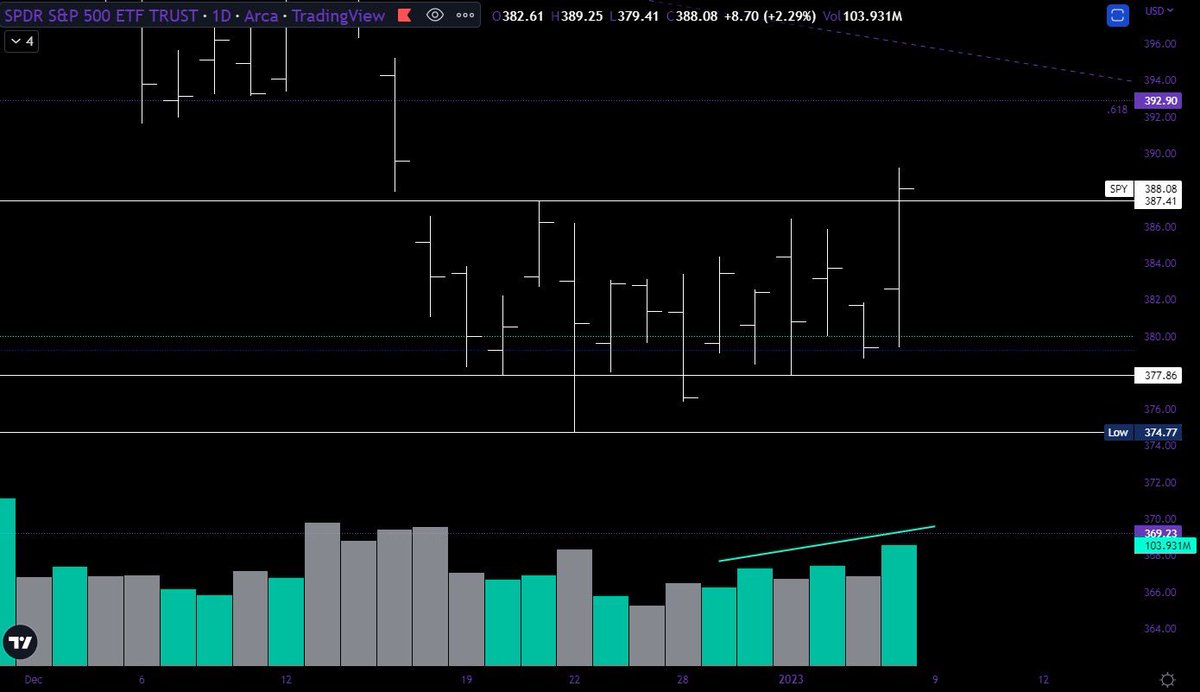
Task: Click the low price value 379.41
Action: (x=638, y=16)
